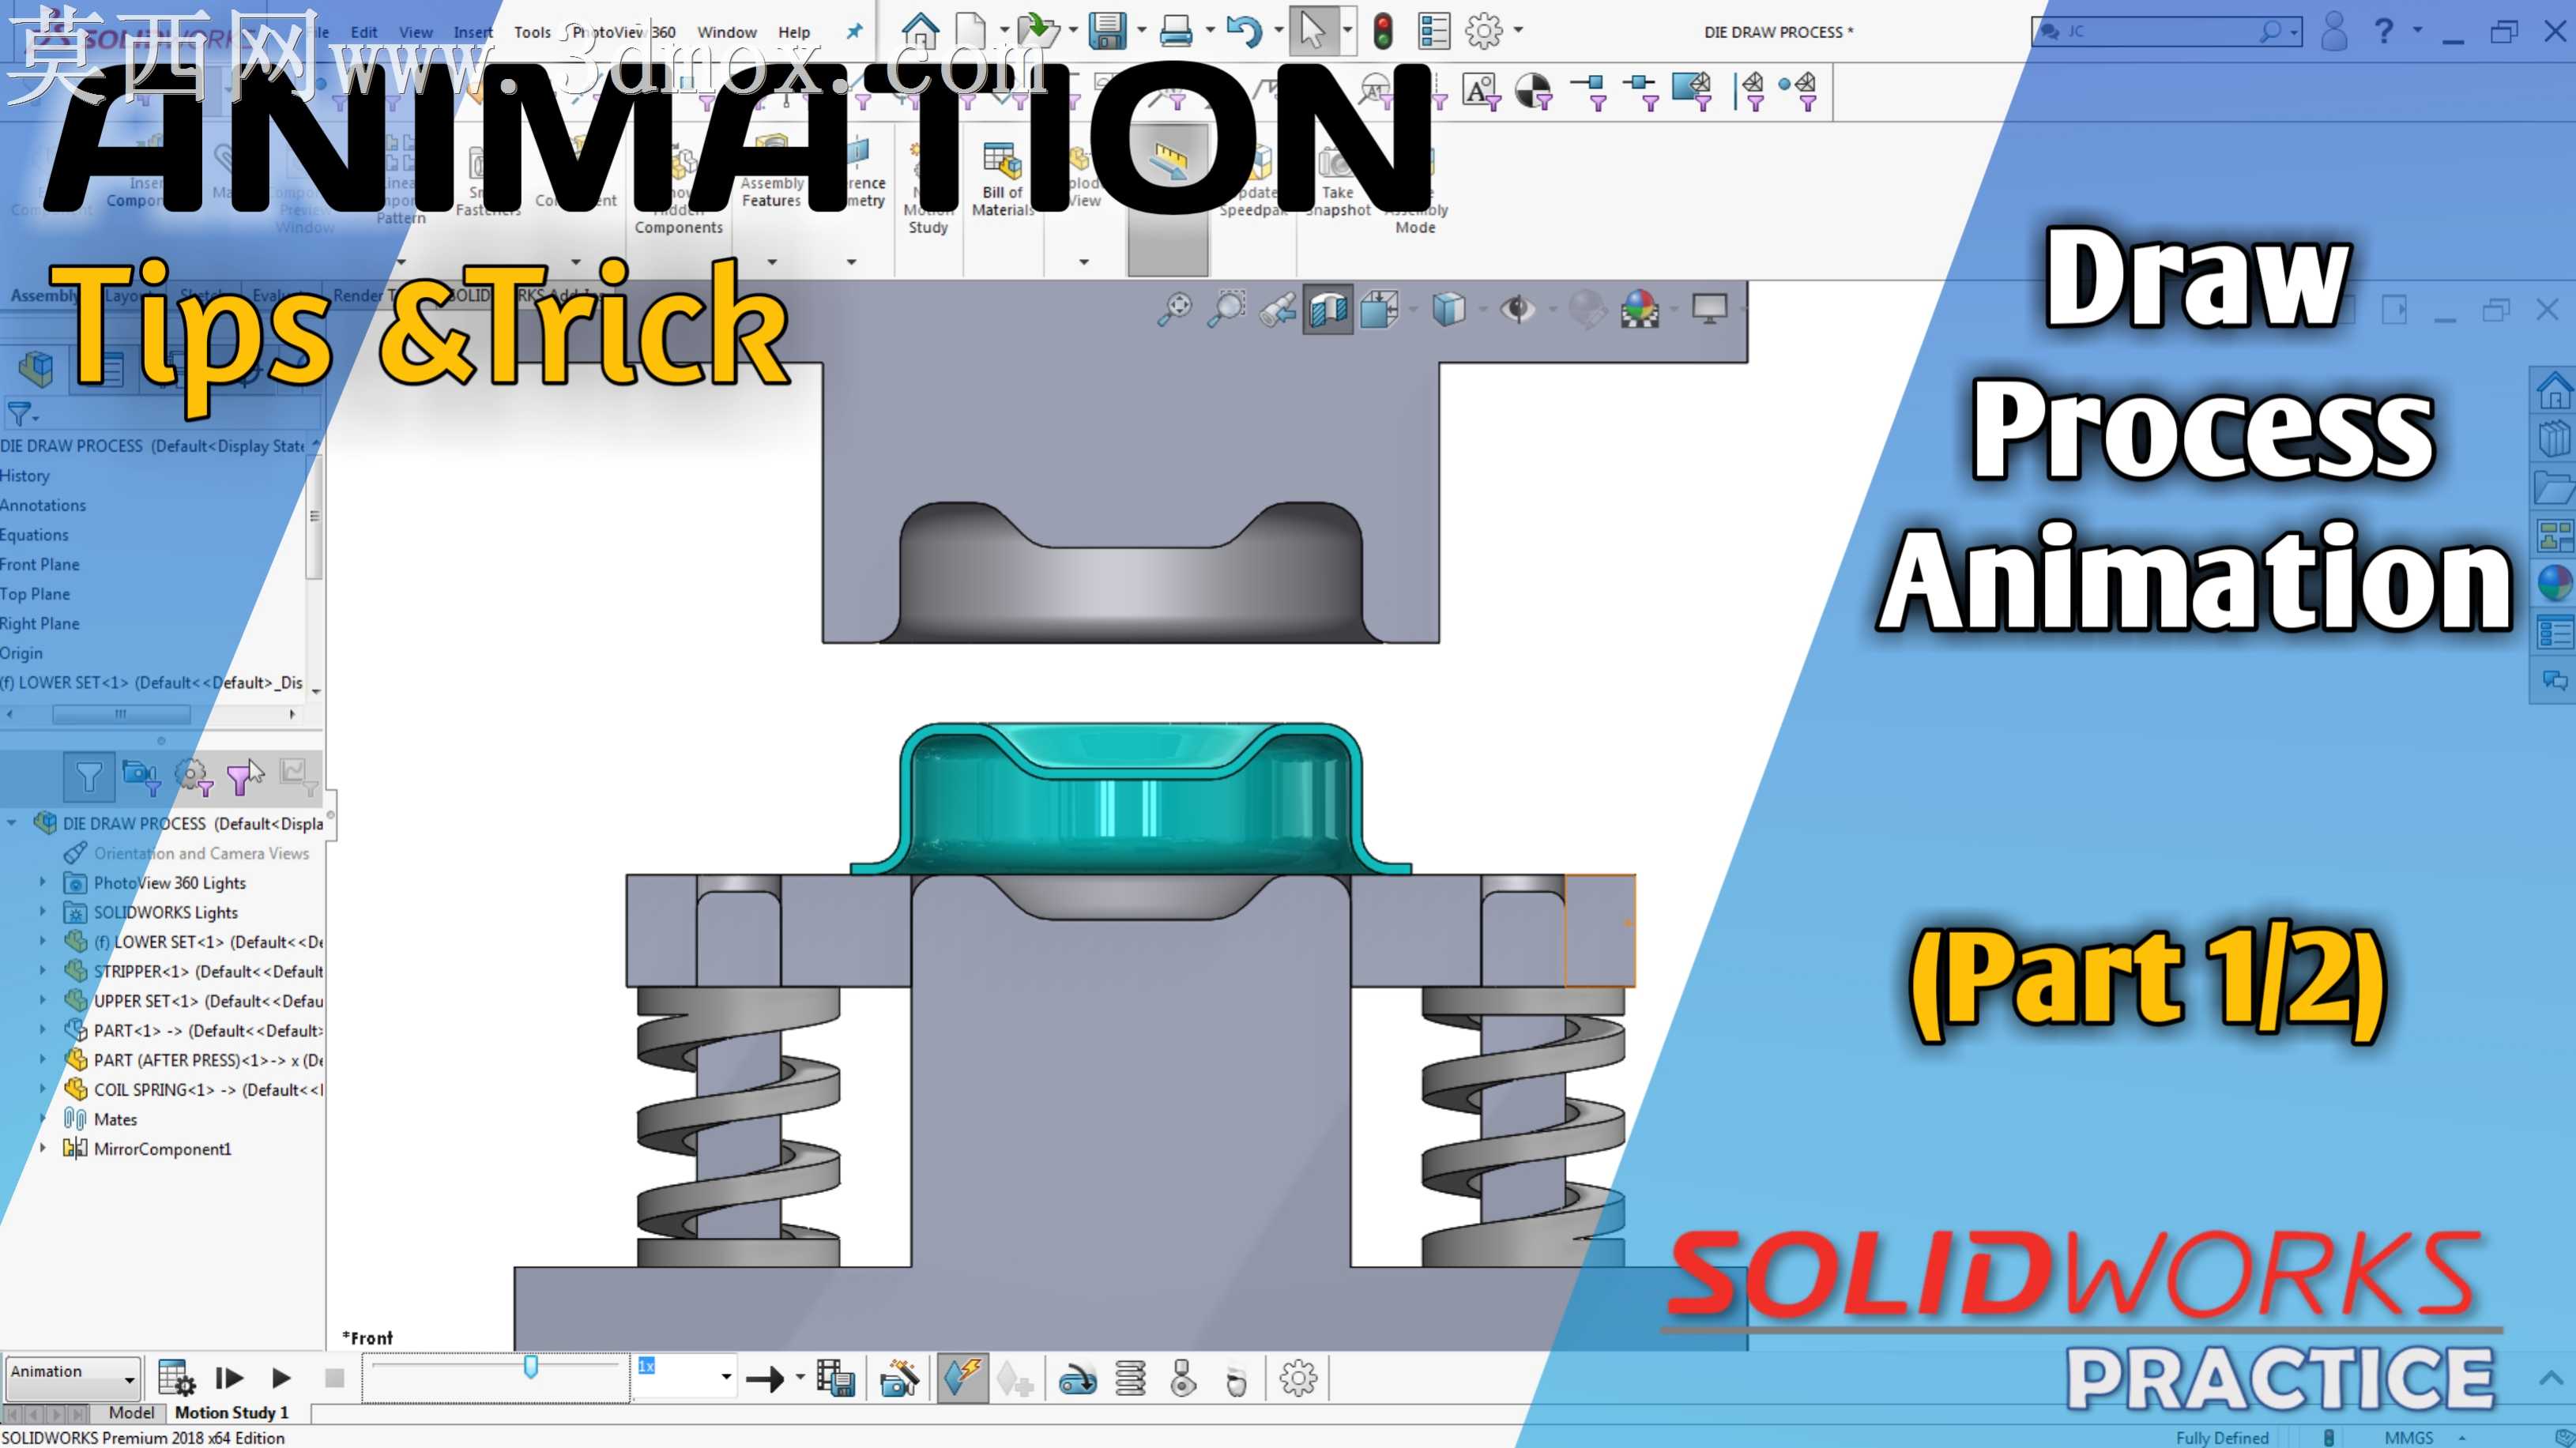Select Right Plane in the feature tree
The width and height of the screenshot is (2576, 1448).
pos(40,623)
